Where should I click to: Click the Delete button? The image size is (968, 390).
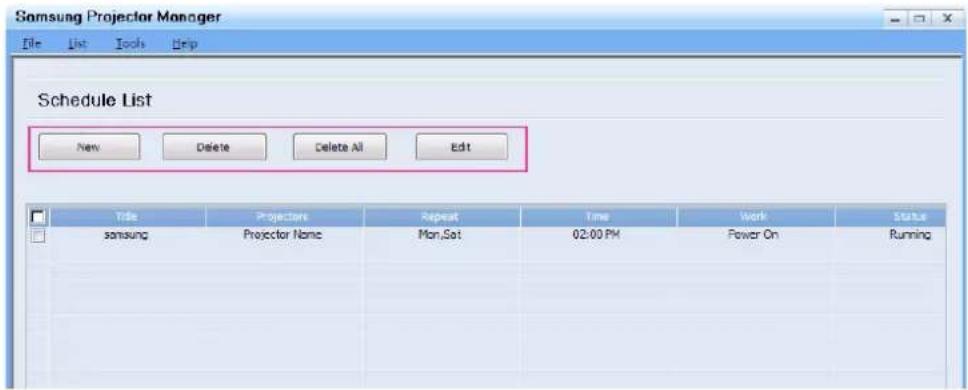click(214, 147)
